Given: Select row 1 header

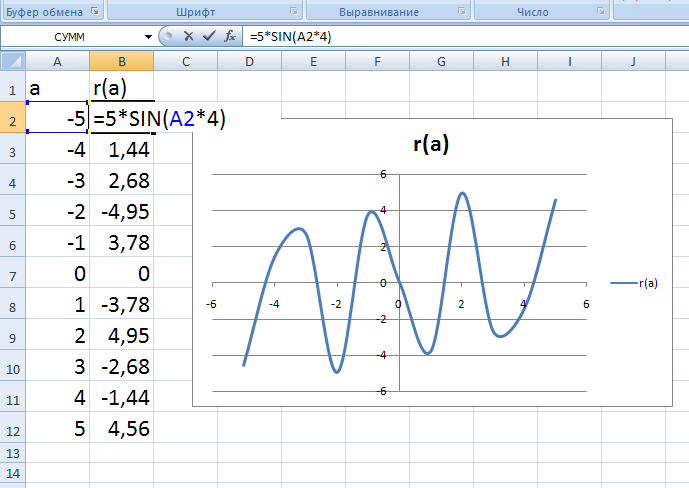Looking at the screenshot, I should 13,87.
